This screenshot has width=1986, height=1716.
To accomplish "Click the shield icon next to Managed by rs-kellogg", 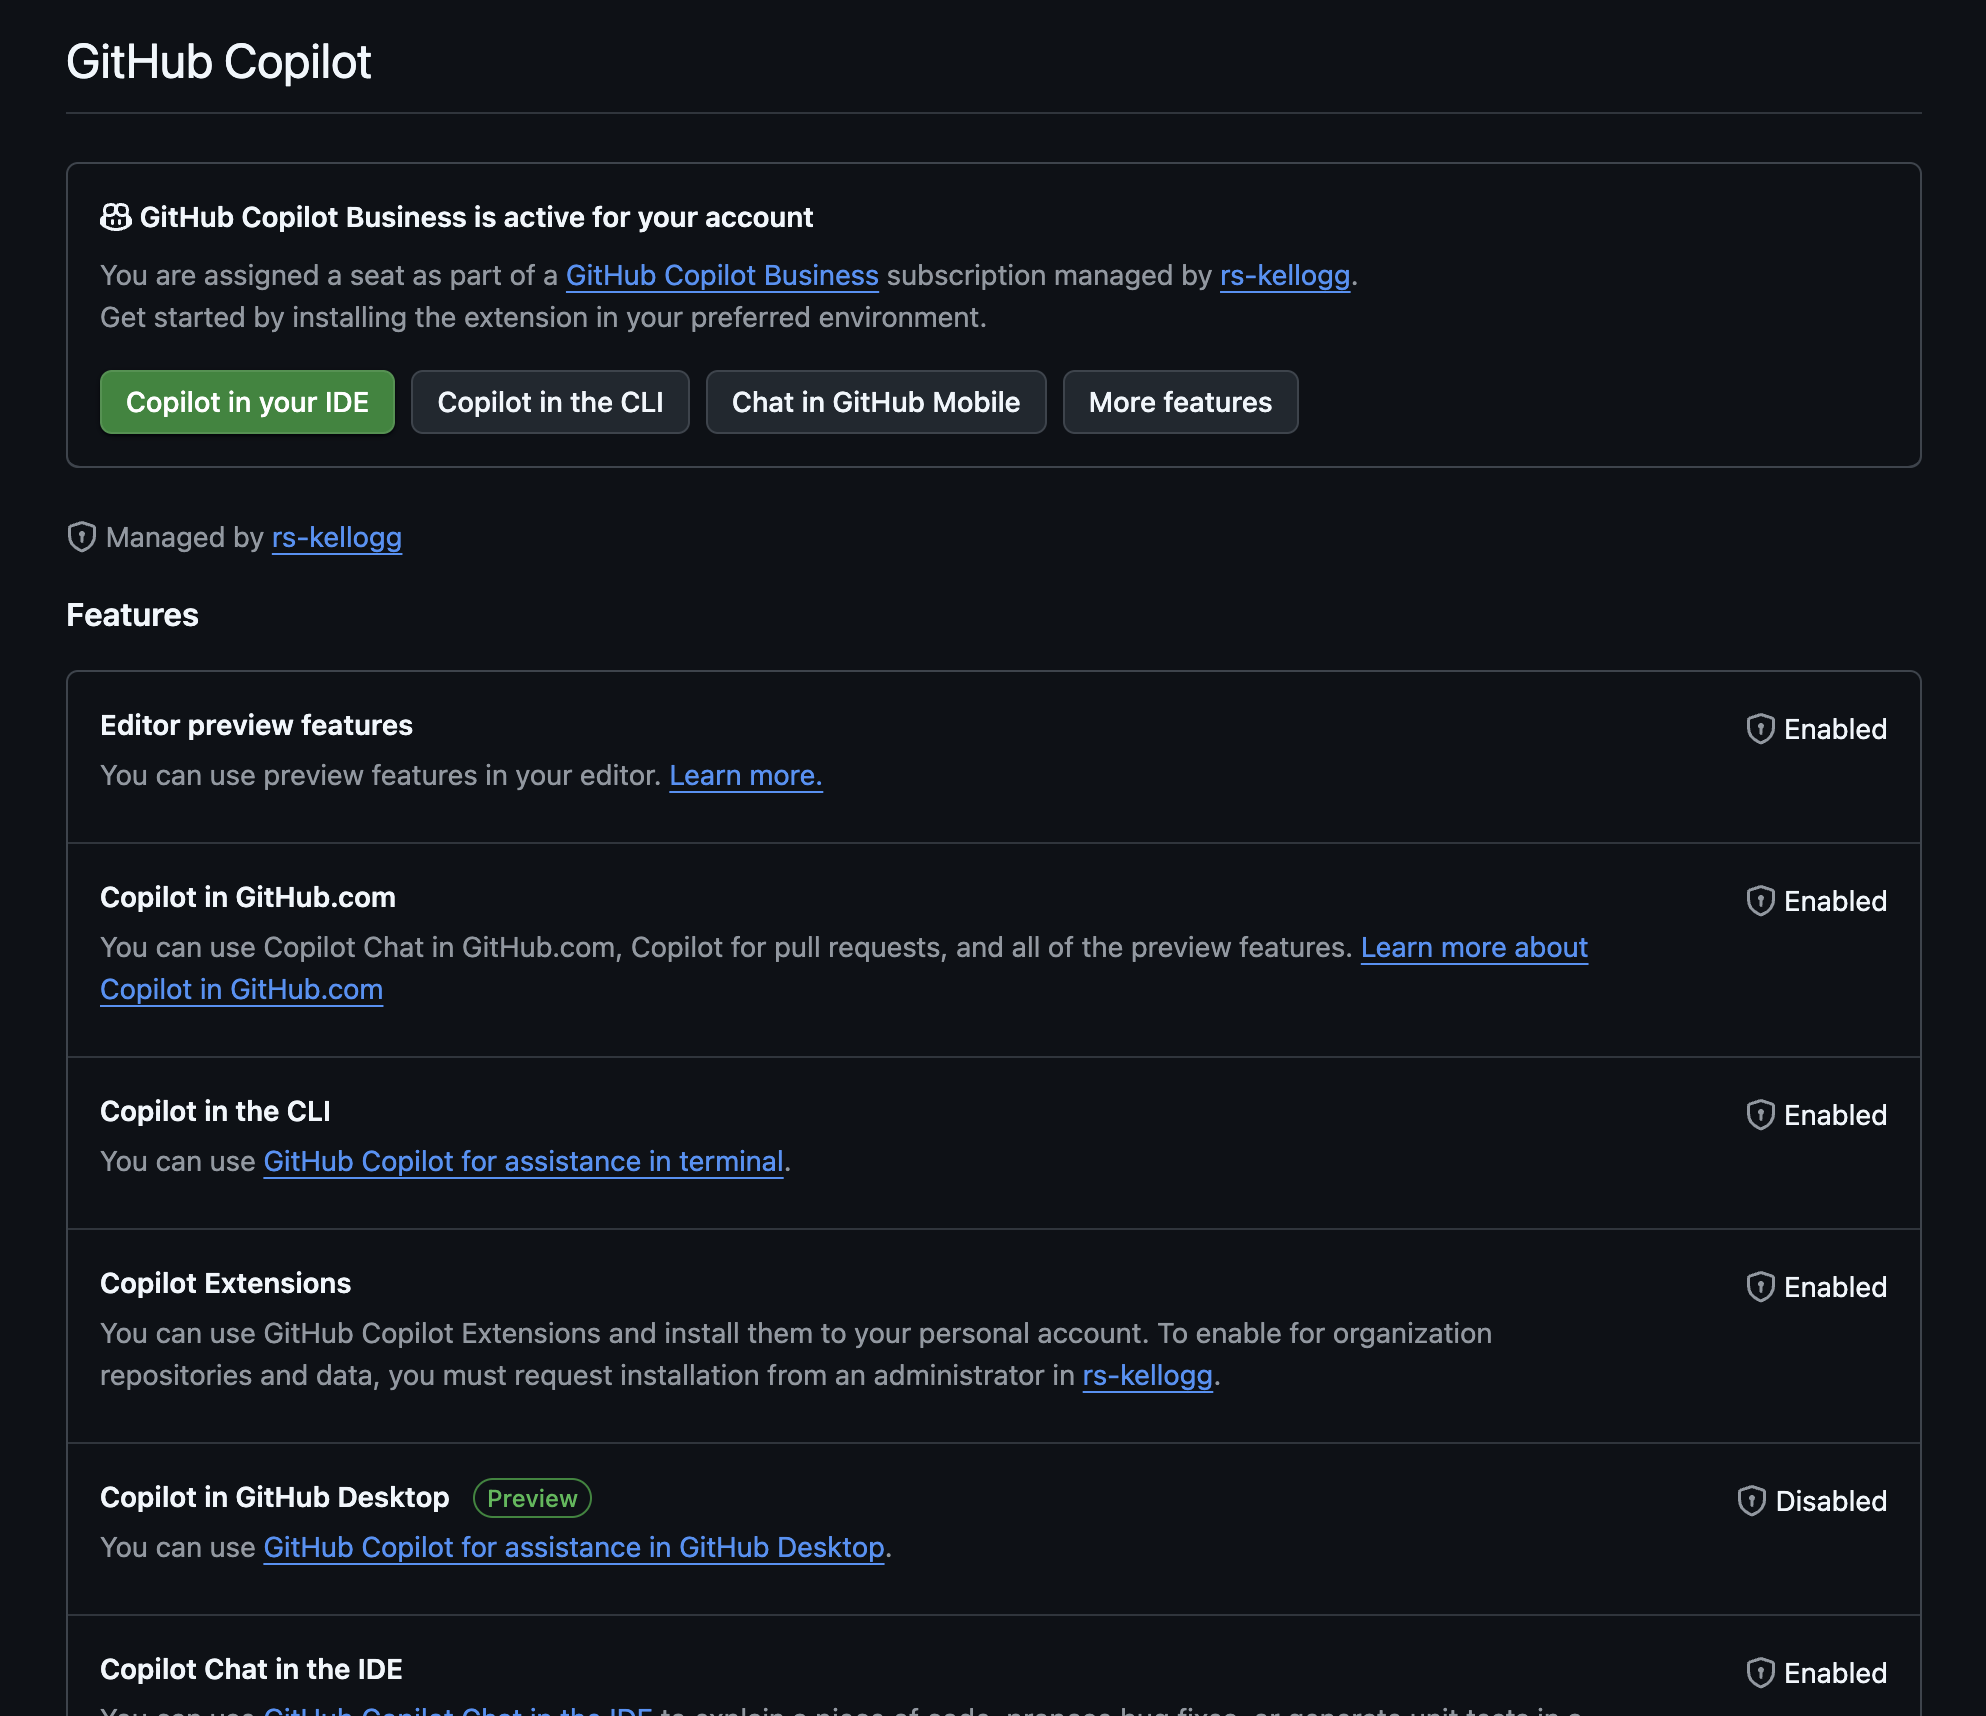I will point(80,537).
